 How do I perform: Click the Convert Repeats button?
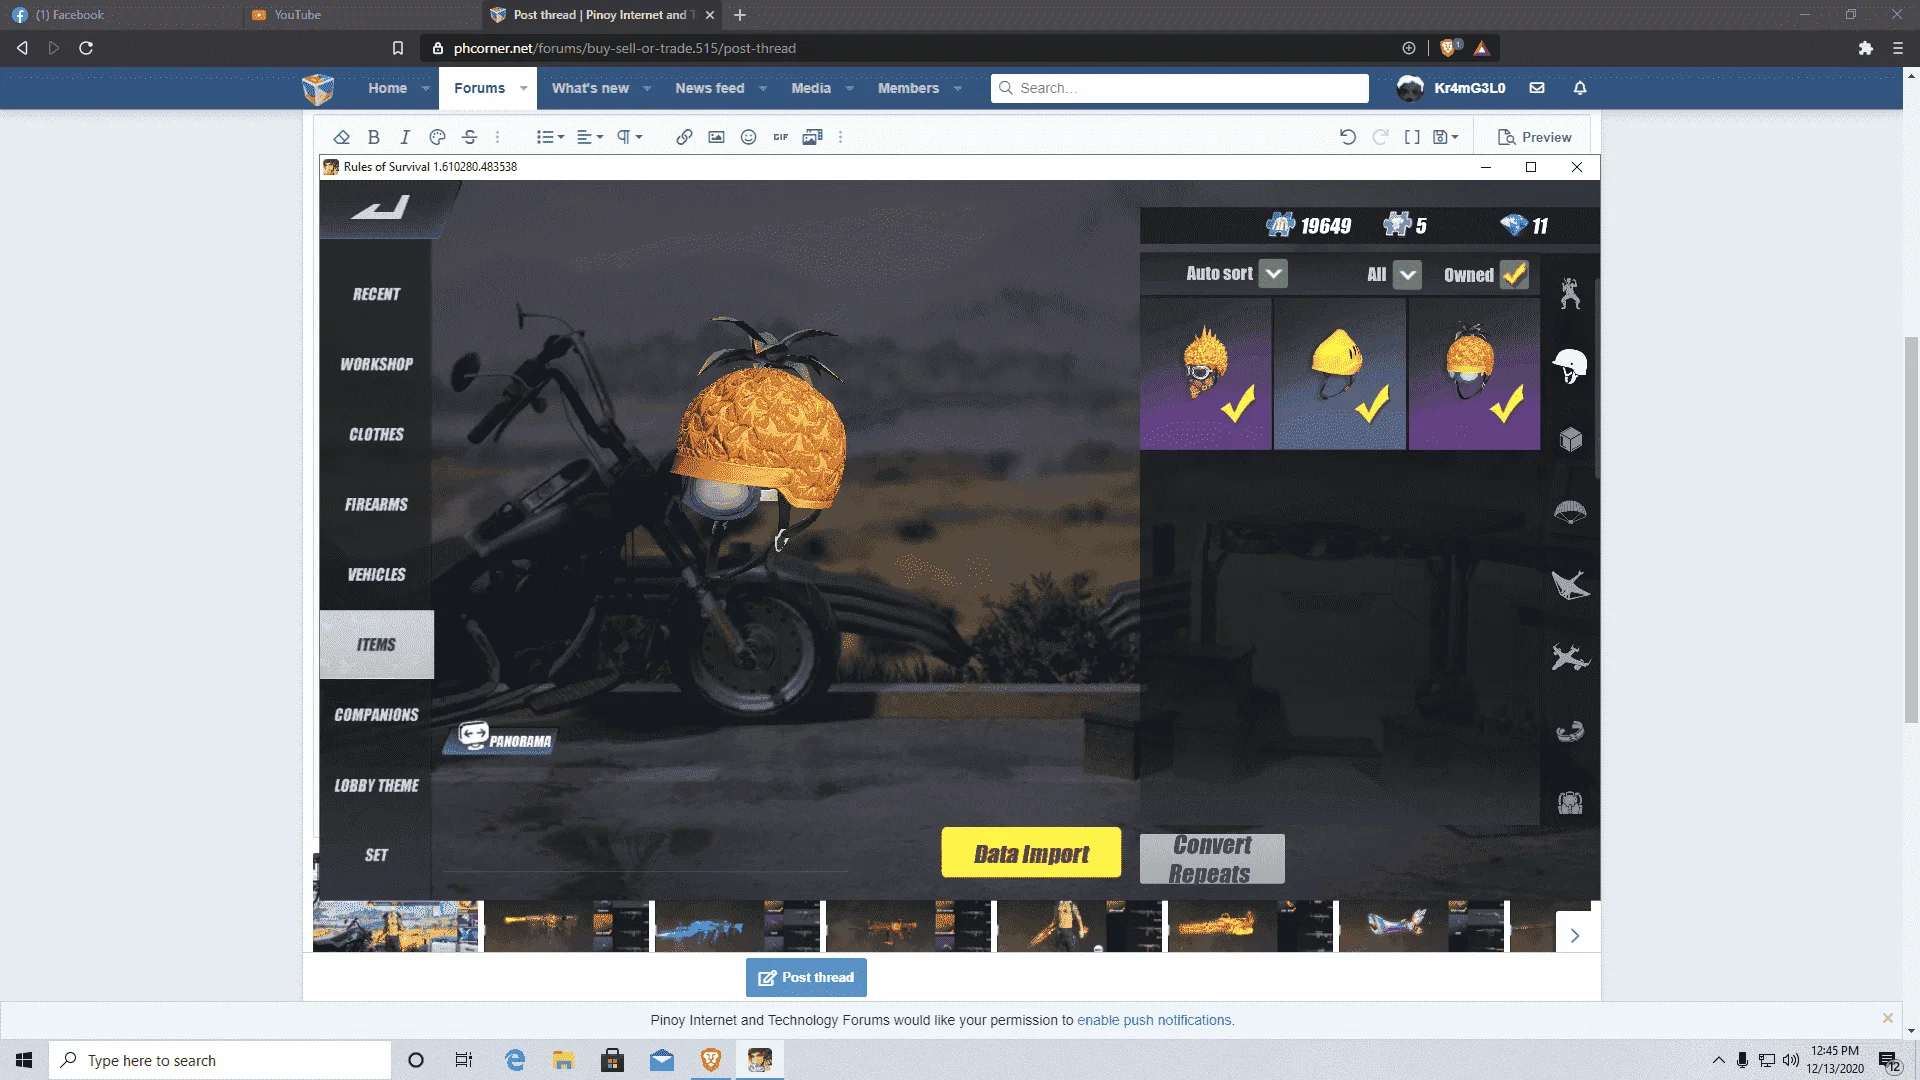point(1212,859)
